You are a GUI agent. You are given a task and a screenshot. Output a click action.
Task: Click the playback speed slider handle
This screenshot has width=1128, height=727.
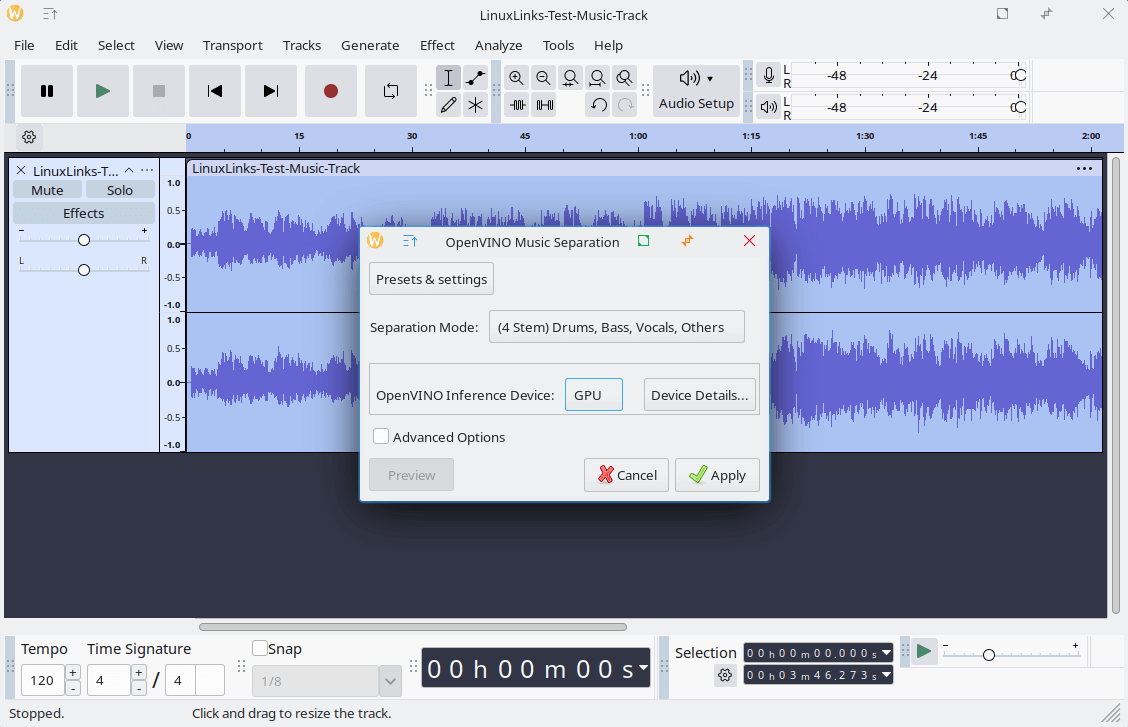989,654
